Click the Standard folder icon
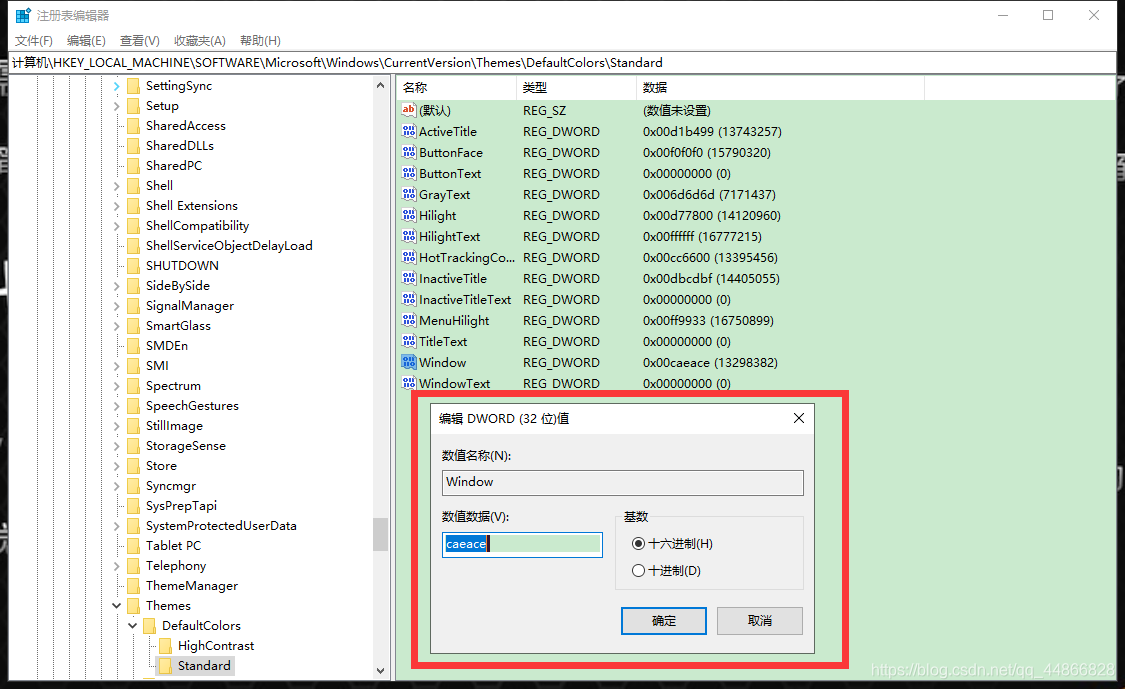This screenshot has width=1125, height=689. click(166, 665)
